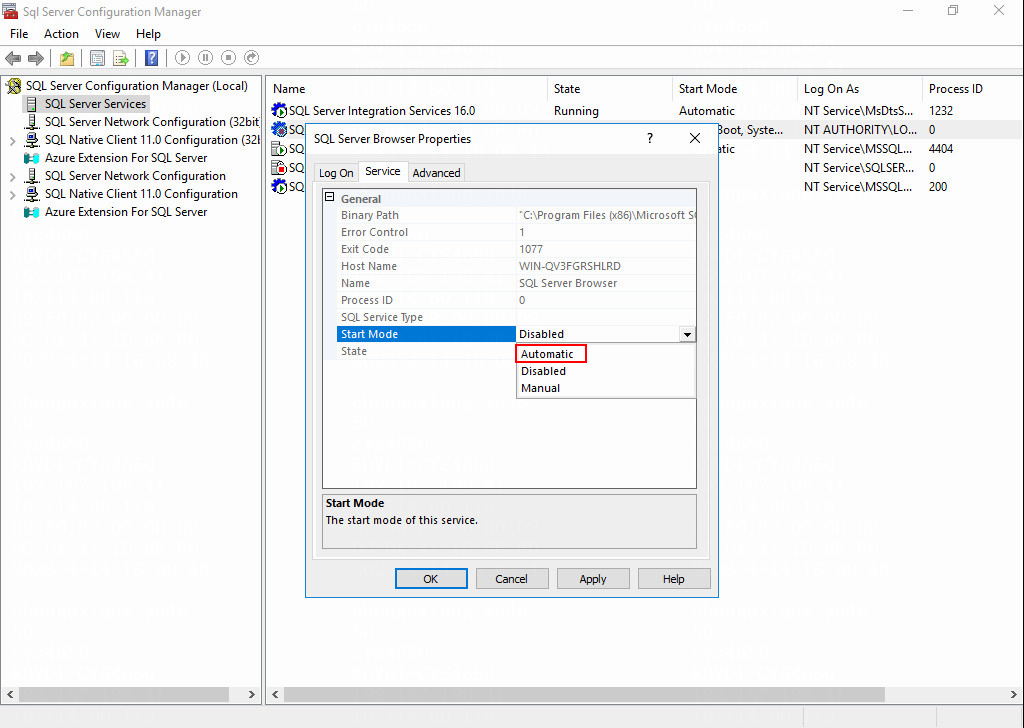
Task: Click the dialog's Help button
Action: tap(673, 578)
